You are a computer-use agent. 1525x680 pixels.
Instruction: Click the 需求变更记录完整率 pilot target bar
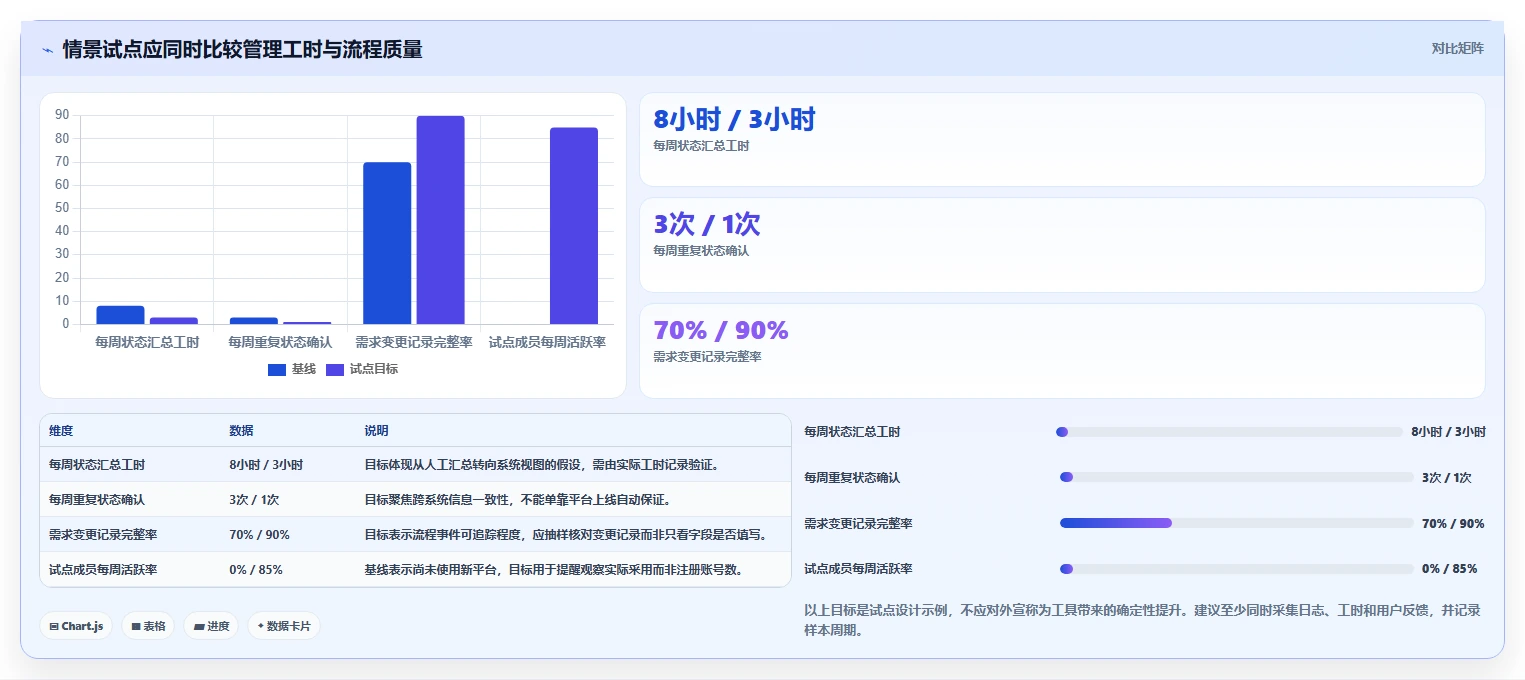tap(441, 220)
